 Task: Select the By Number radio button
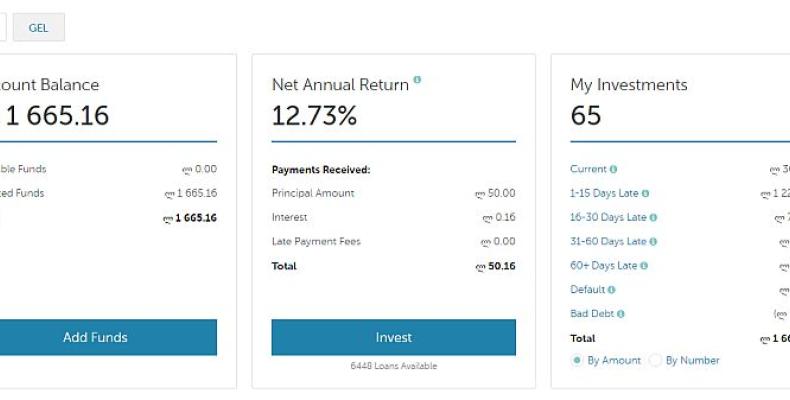coord(656,361)
